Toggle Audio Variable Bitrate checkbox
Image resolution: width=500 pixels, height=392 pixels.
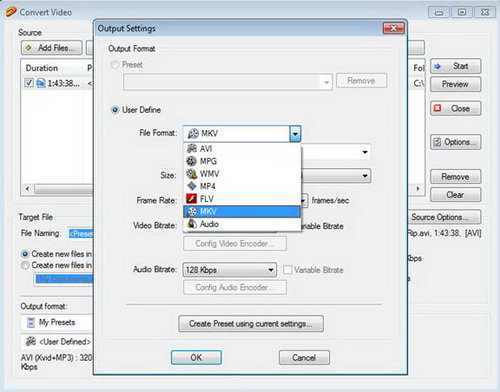[x=287, y=270]
